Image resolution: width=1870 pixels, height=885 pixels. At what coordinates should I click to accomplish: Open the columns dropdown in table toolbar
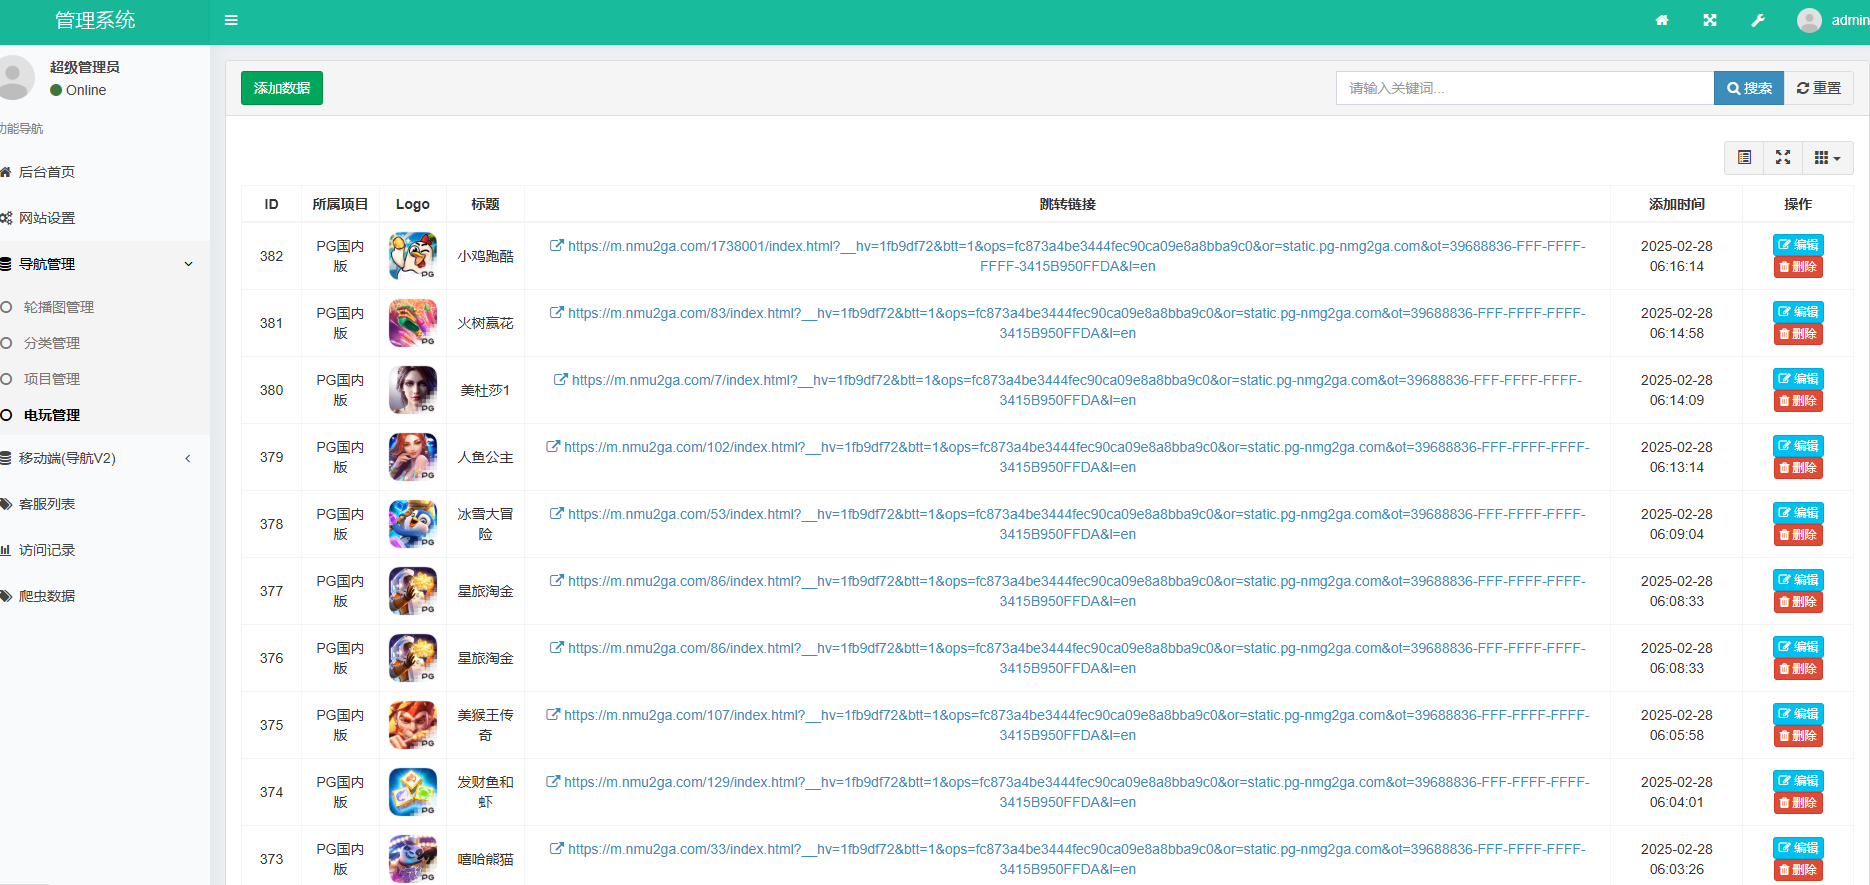click(1827, 158)
